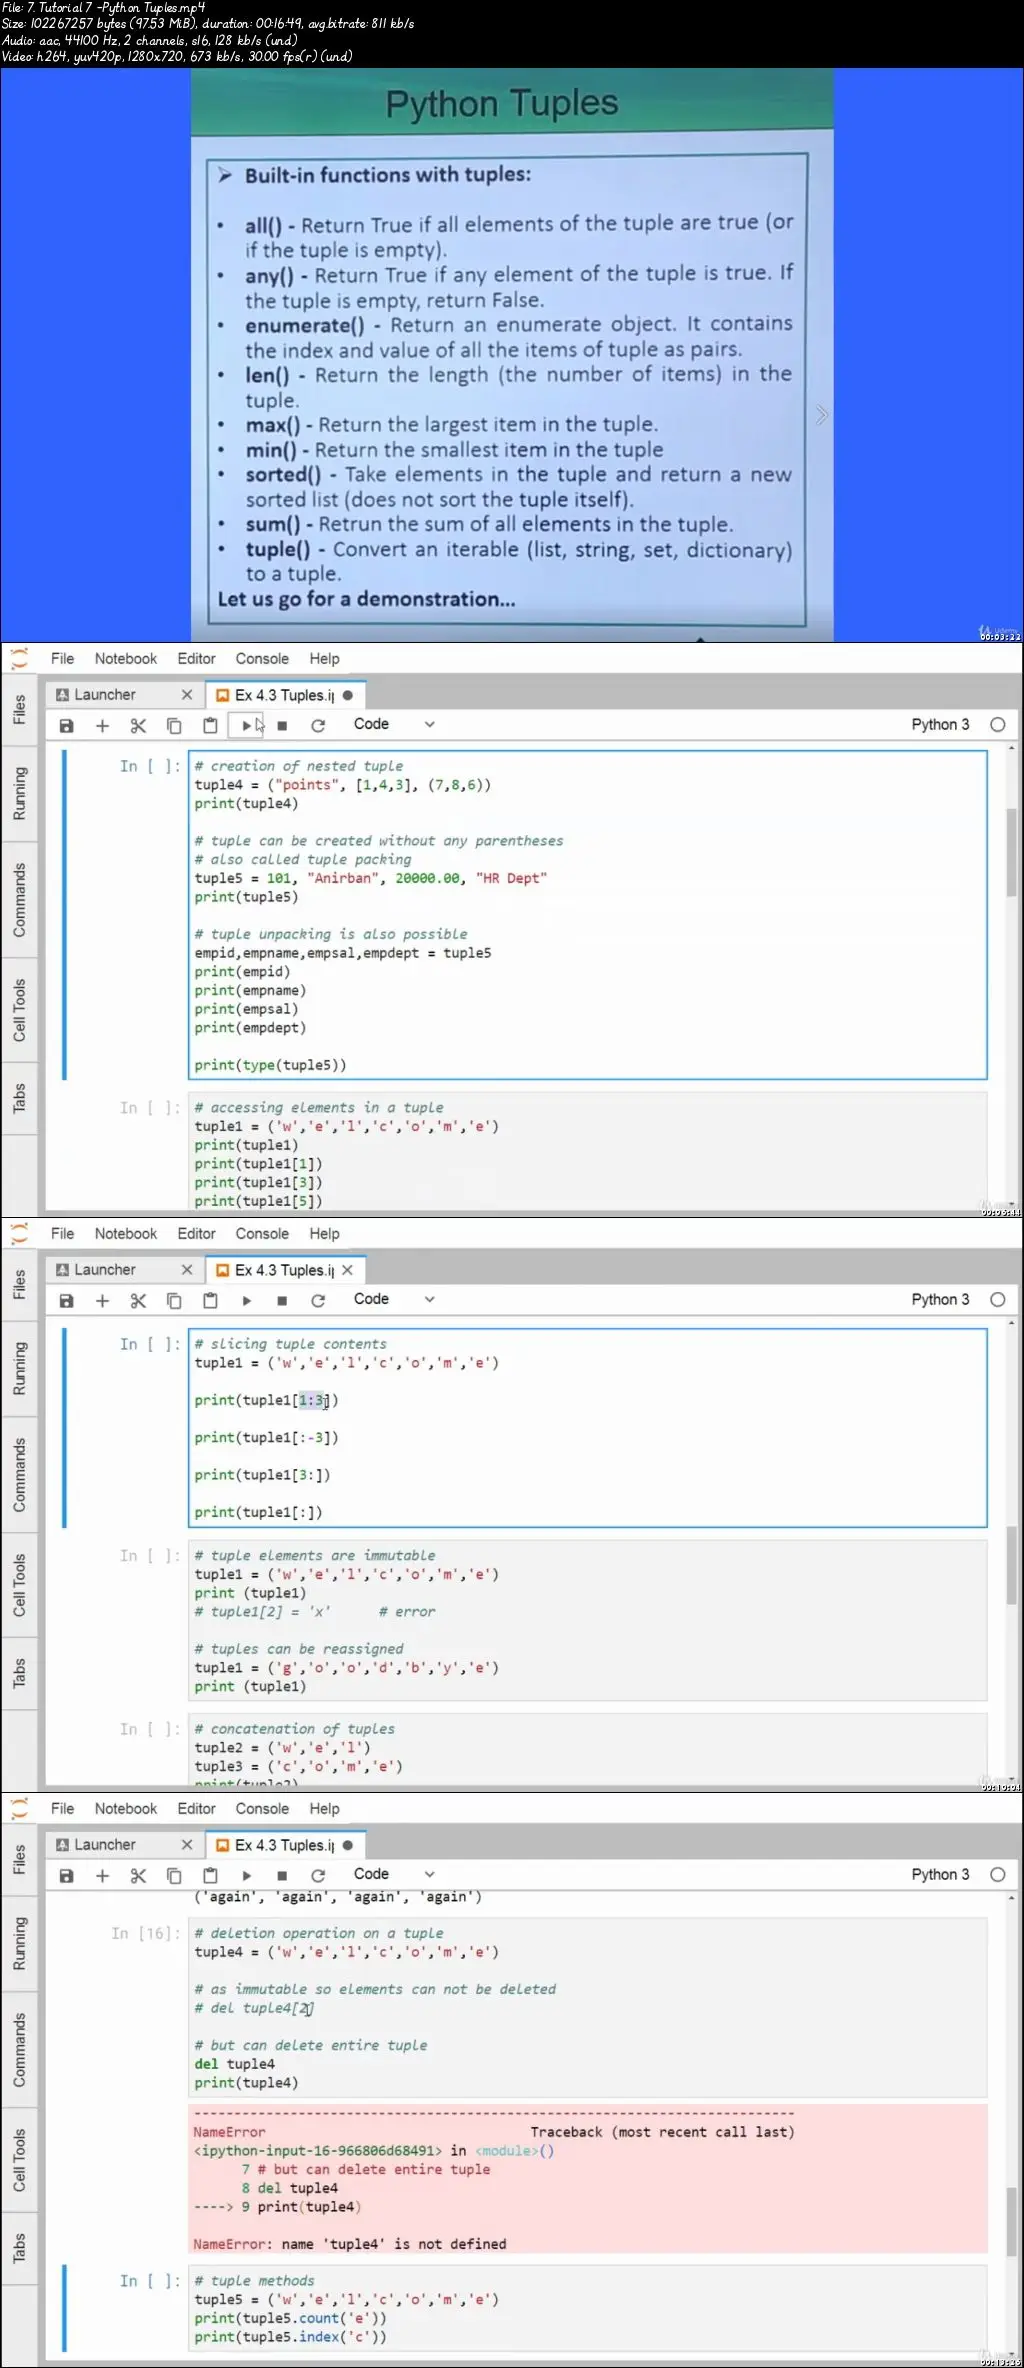Click the paste clipboard icon in nested tuple frame
This screenshot has height=2368, width=1024.
(x=210, y=726)
